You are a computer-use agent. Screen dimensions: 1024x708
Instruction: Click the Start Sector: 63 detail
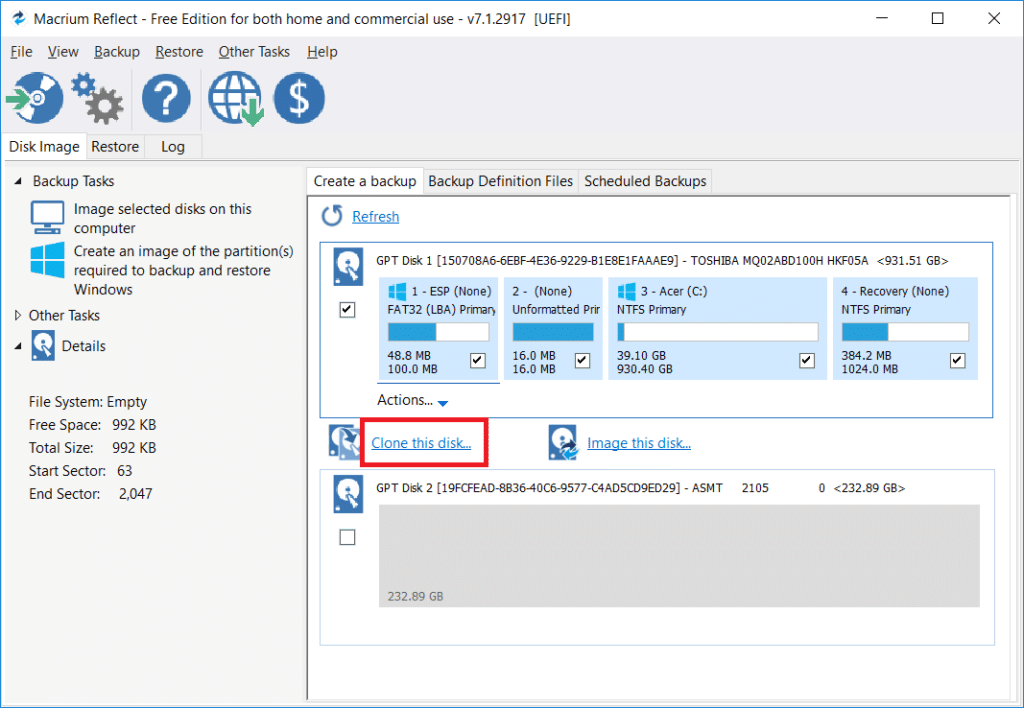(80, 470)
